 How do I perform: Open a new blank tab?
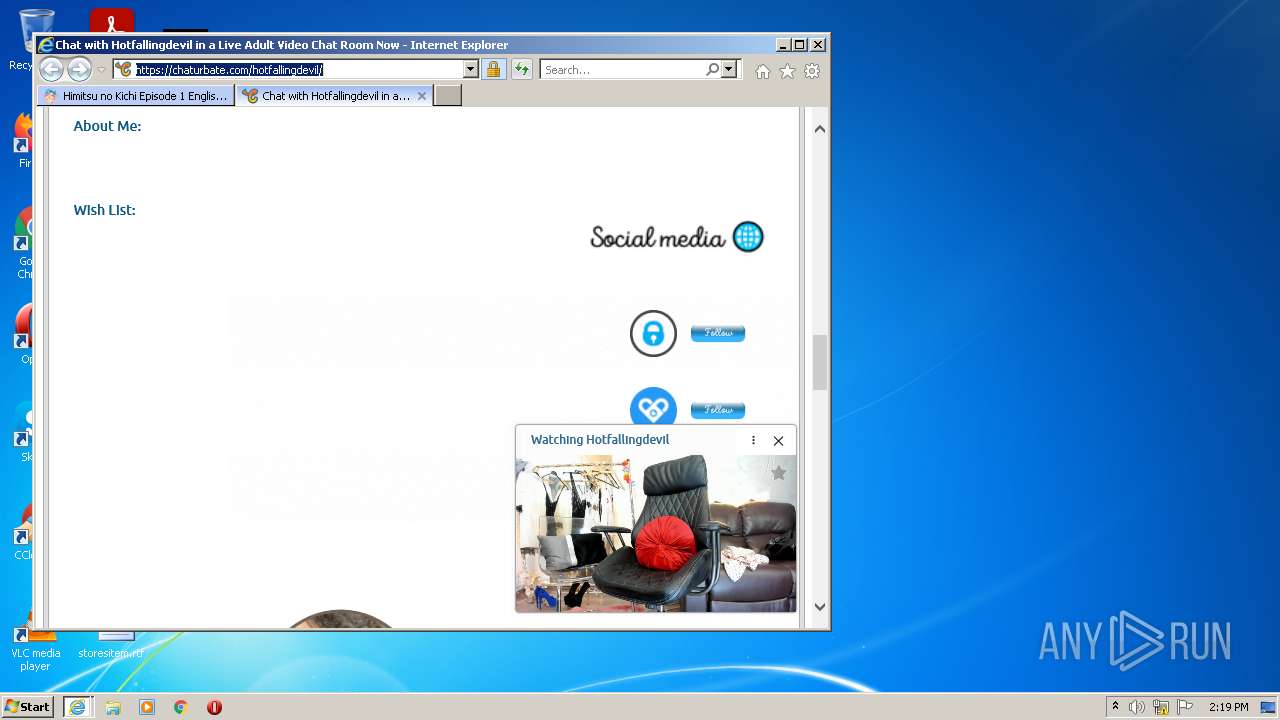click(x=448, y=96)
